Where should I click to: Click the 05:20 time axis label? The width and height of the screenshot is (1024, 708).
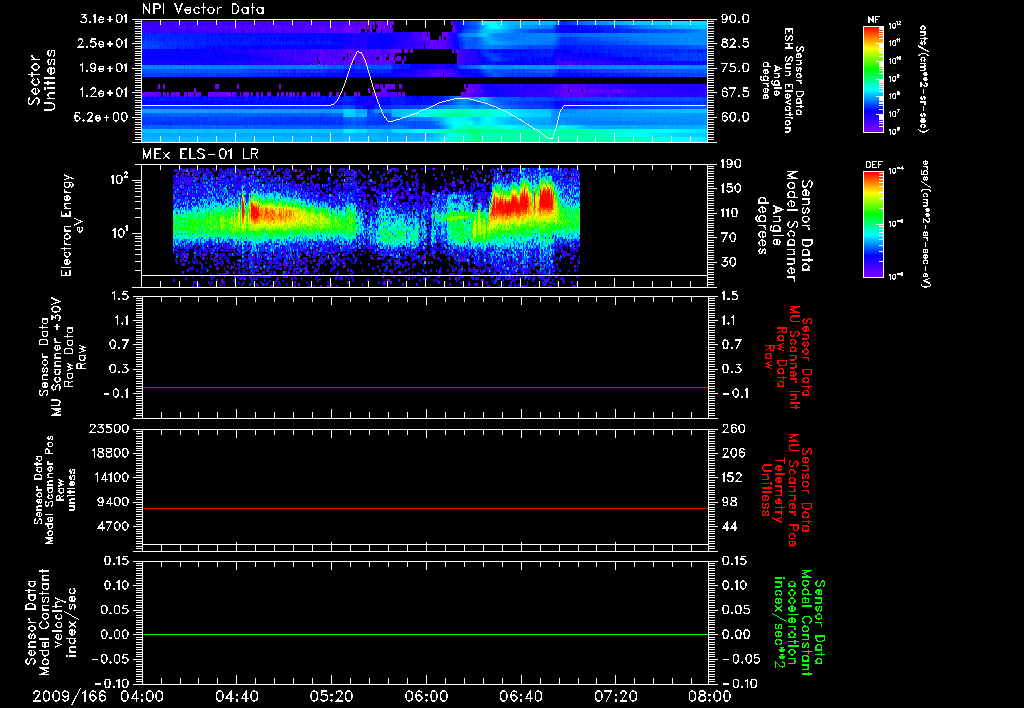[x=331, y=696]
